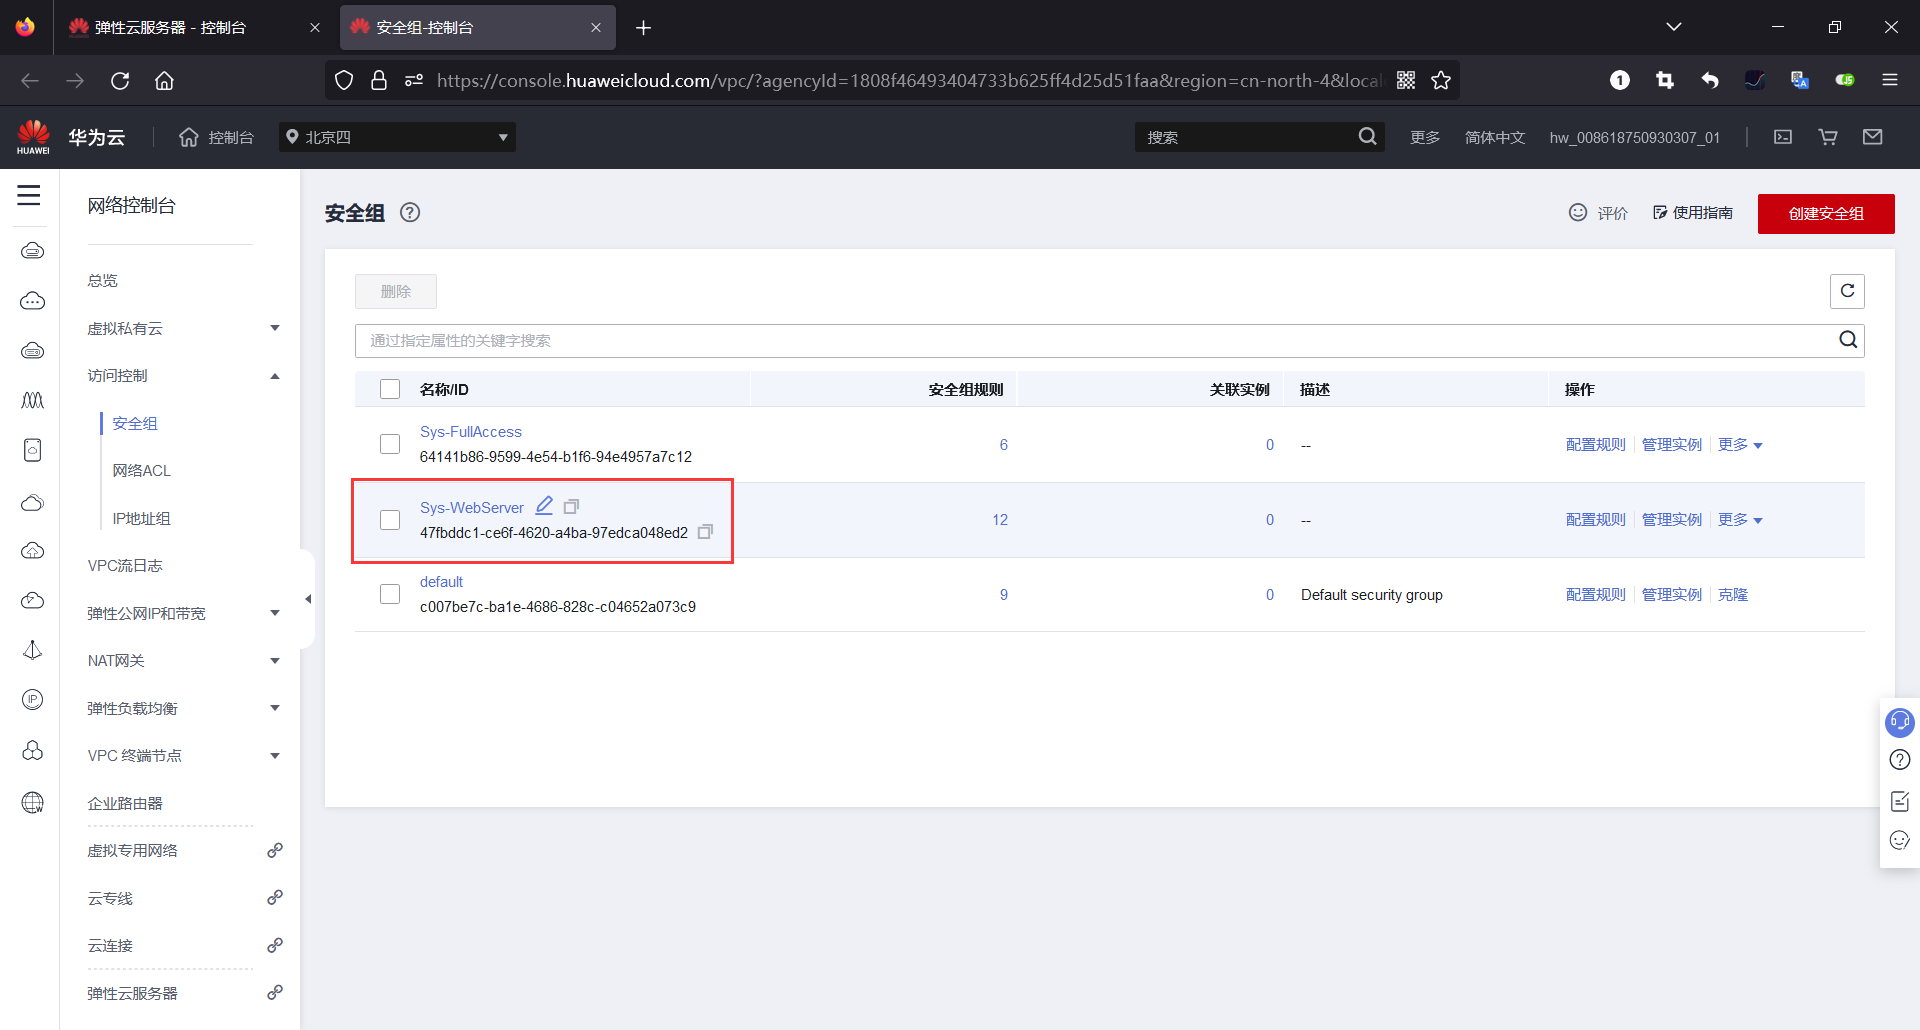Open the Firefox application menu
The height and width of the screenshot is (1030, 1920).
pos(1890,80)
